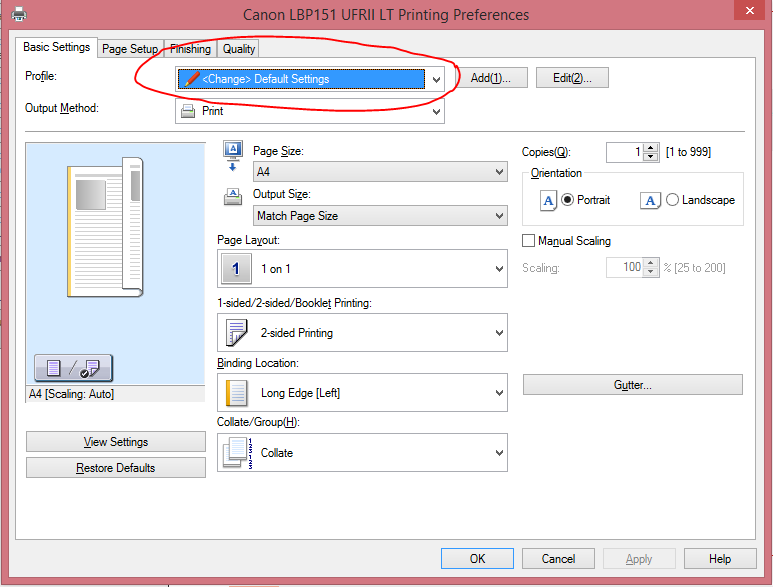
Task: Open the Binding Location dropdown
Action: (x=362, y=393)
